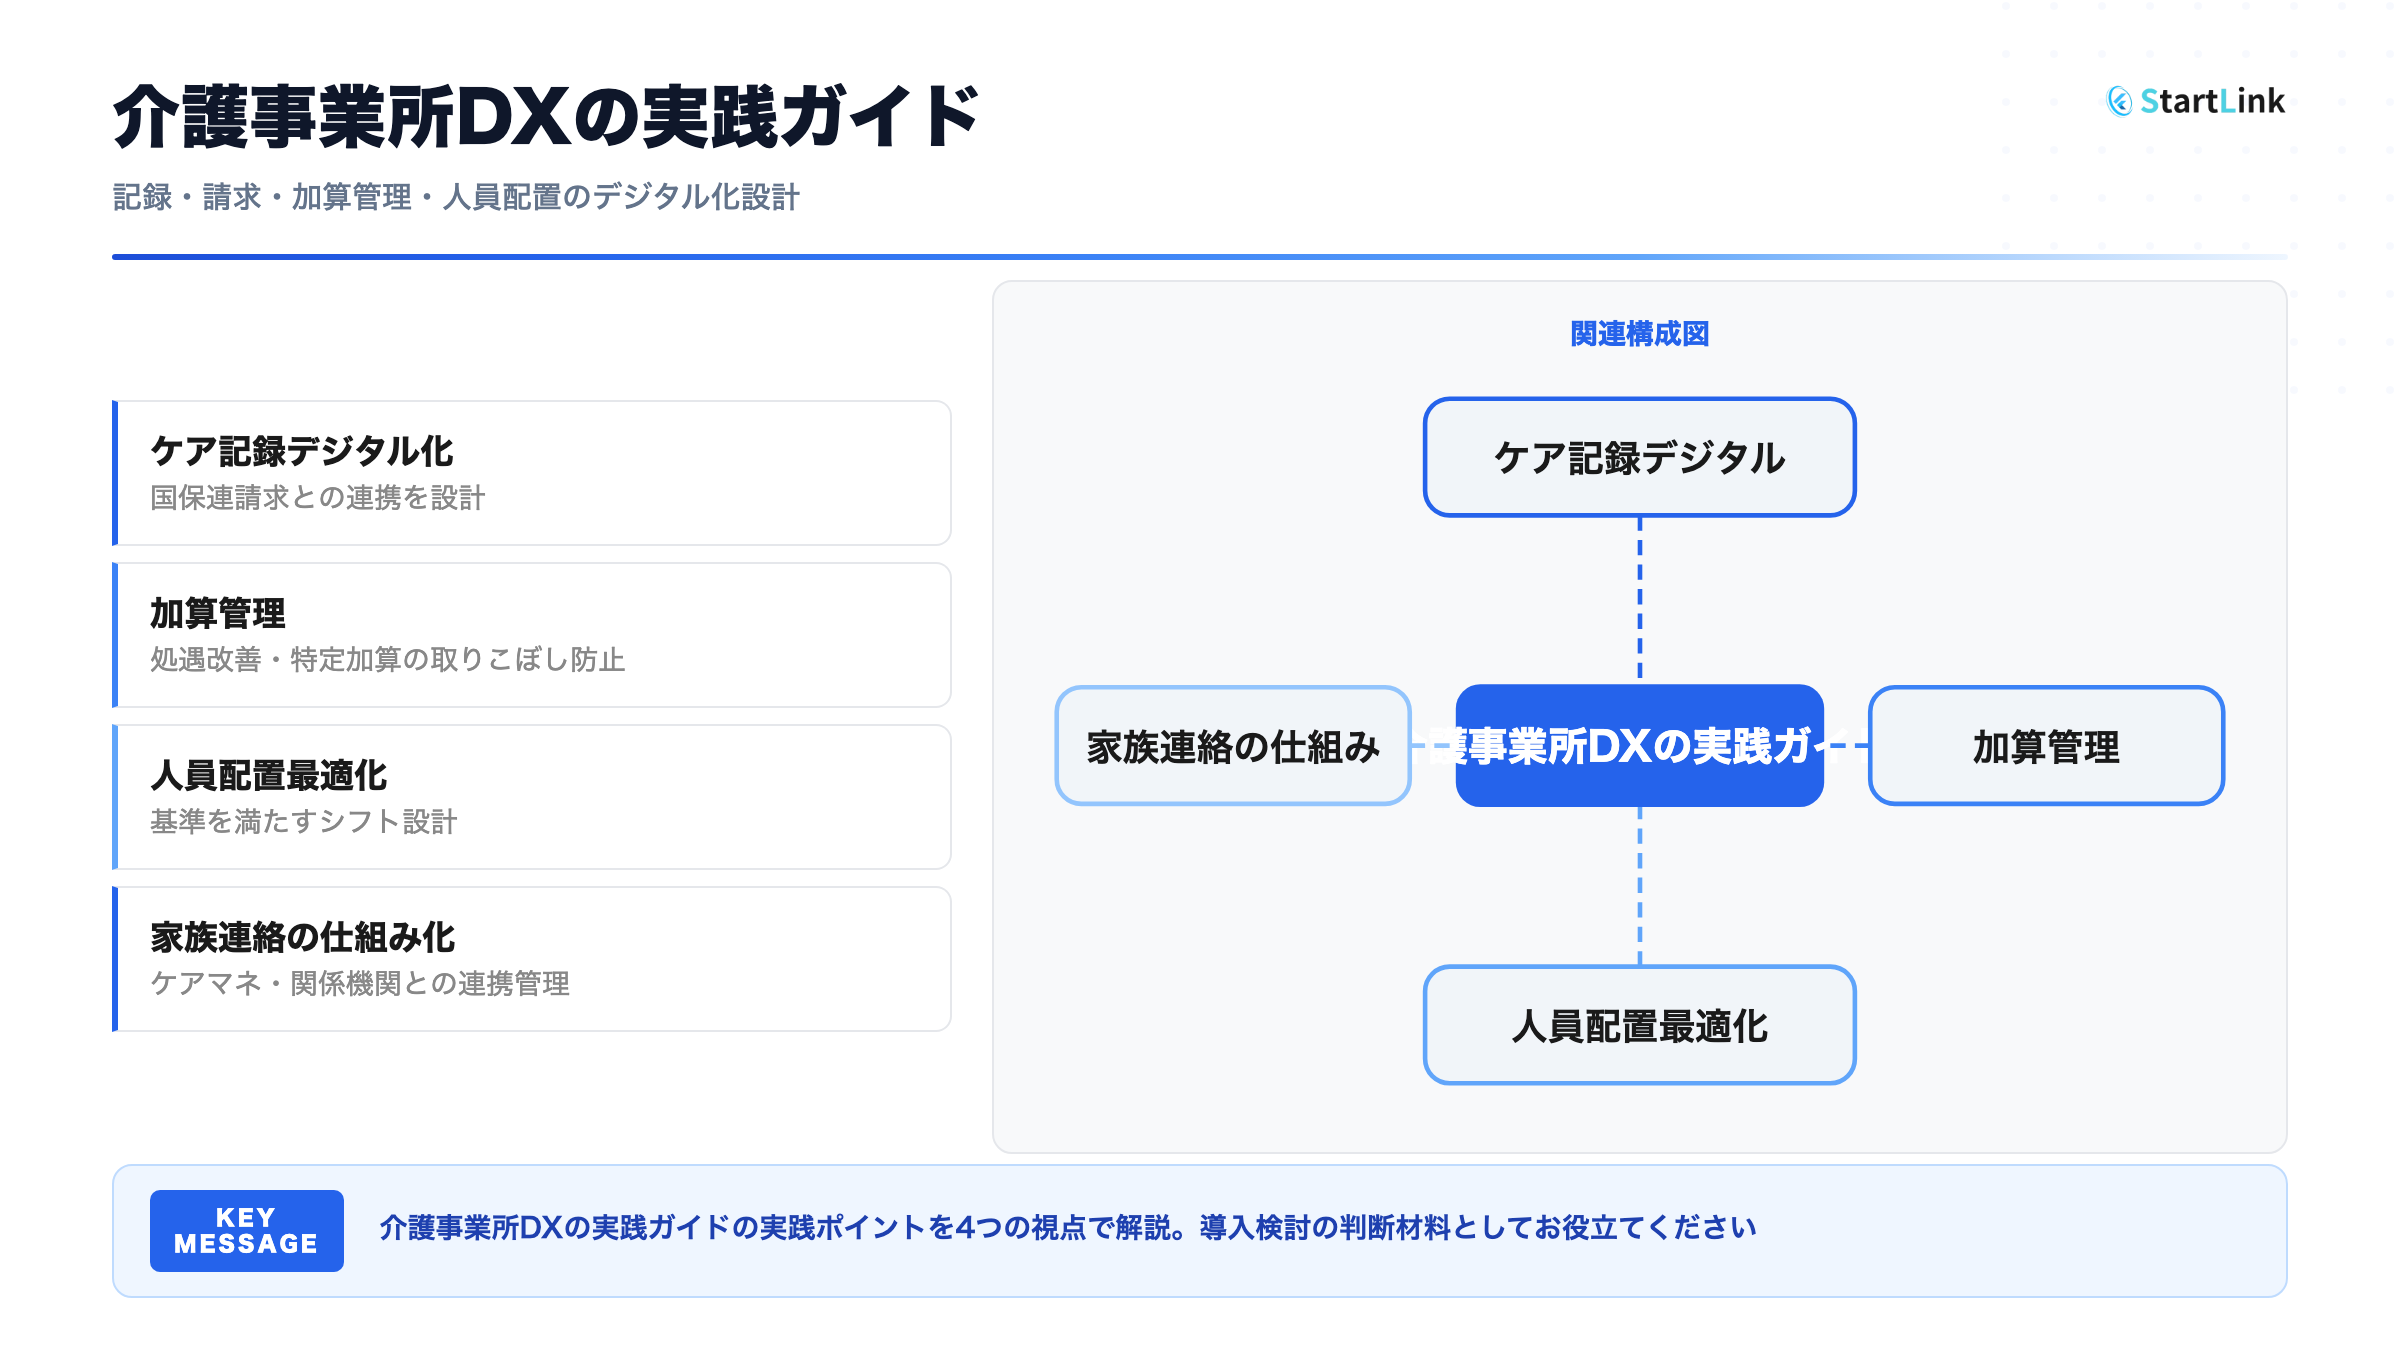Click the 加算管理 list card heading
2400x1350 pixels.
(218, 613)
